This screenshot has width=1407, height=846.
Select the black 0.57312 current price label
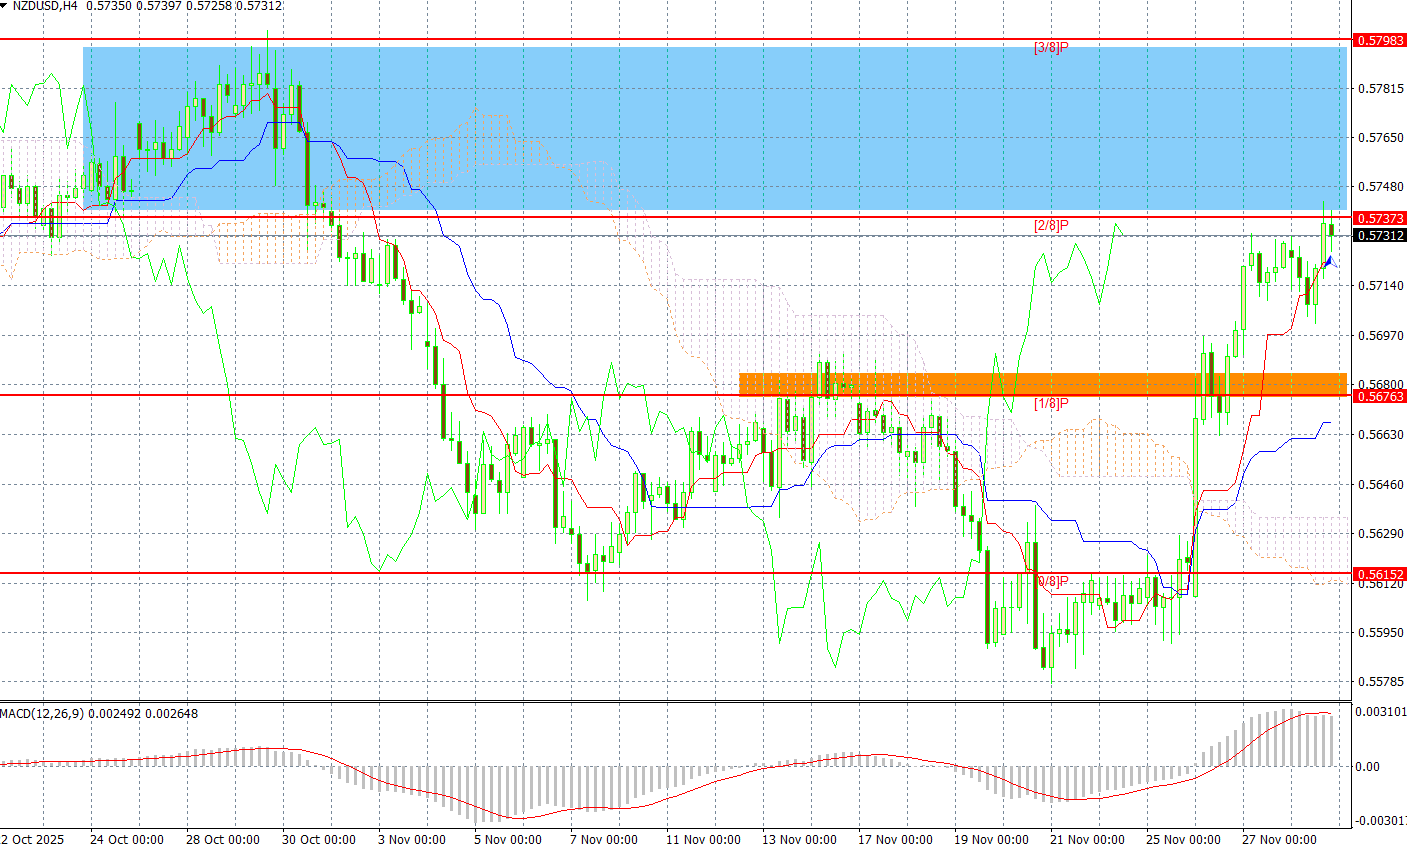click(x=1380, y=236)
